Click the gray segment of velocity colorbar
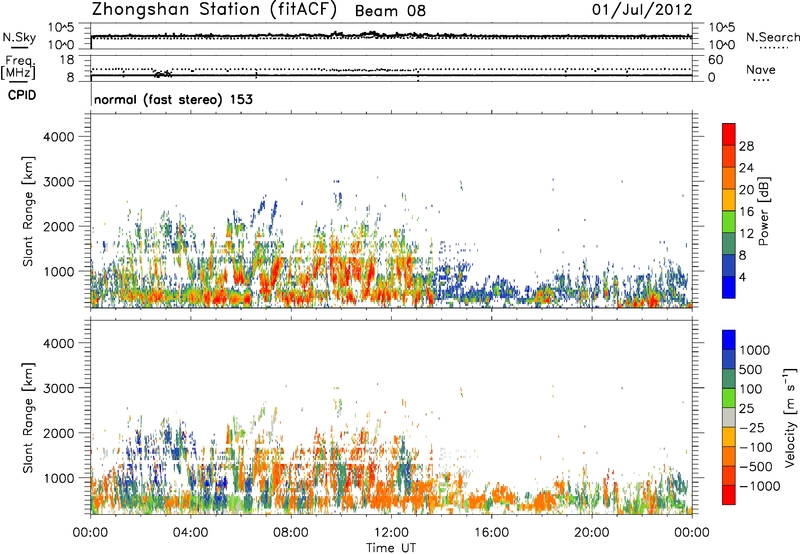This screenshot has width=800, height=554. point(729,417)
